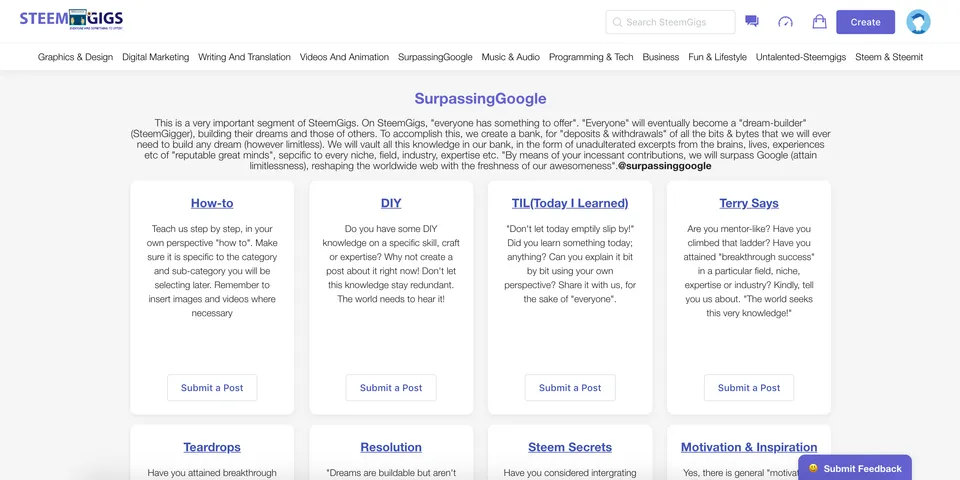
Task: Submit a Post in TIL card
Action: (570, 388)
